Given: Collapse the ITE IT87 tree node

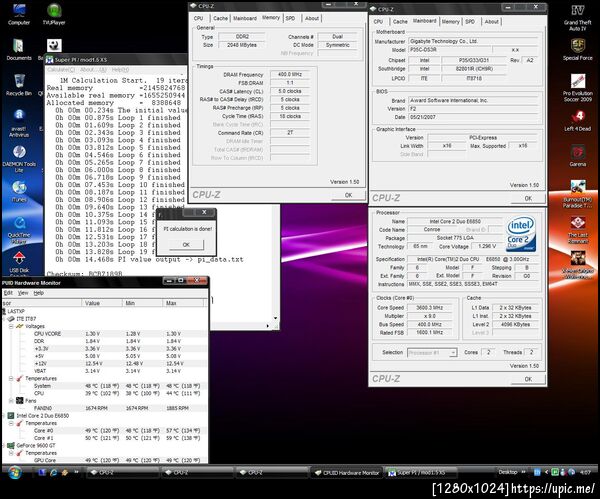Looking at the screenshot, I should click(x=4, y=319).
